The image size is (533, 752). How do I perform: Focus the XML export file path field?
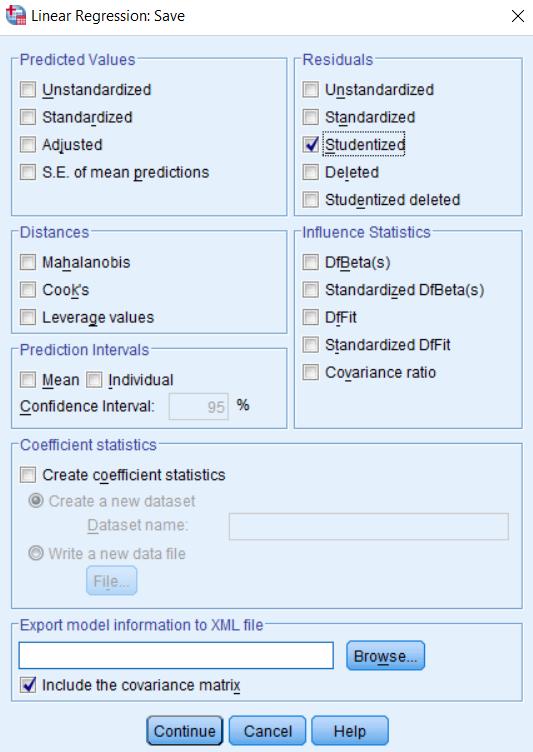click(x=176, y=656)
